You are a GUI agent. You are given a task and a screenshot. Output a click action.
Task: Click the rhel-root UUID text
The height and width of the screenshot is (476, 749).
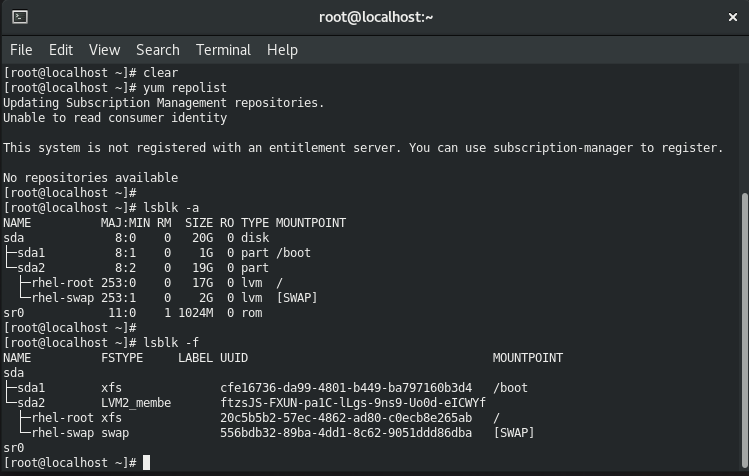coord(346,418)
